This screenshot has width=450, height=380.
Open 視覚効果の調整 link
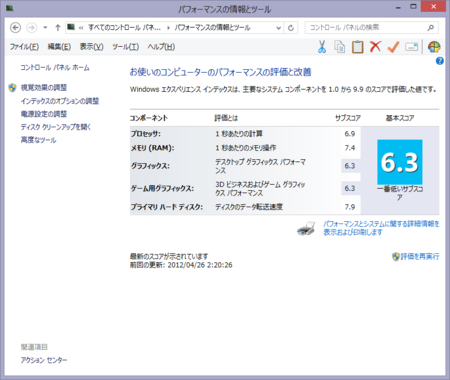coord(44,88)
